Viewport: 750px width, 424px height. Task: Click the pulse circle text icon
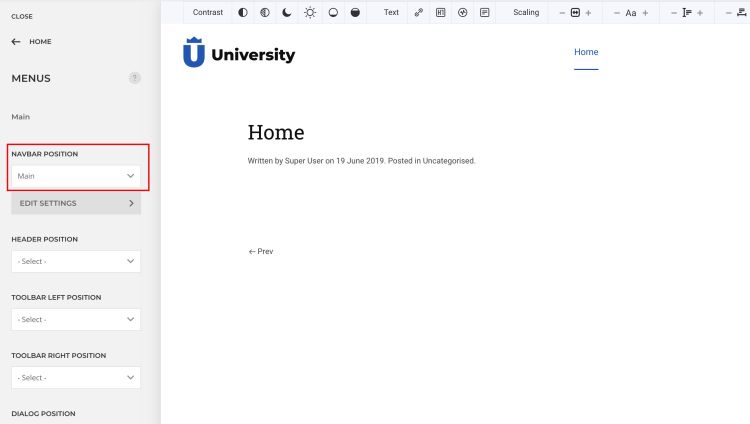point(463,12)
